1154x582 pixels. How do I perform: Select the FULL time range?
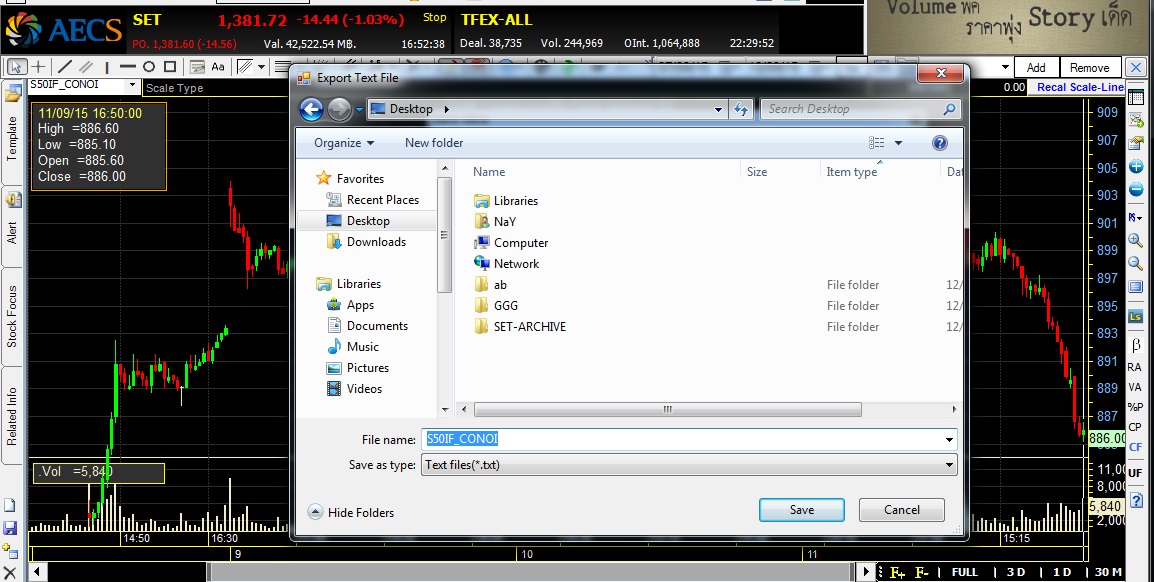coord(965,572)
